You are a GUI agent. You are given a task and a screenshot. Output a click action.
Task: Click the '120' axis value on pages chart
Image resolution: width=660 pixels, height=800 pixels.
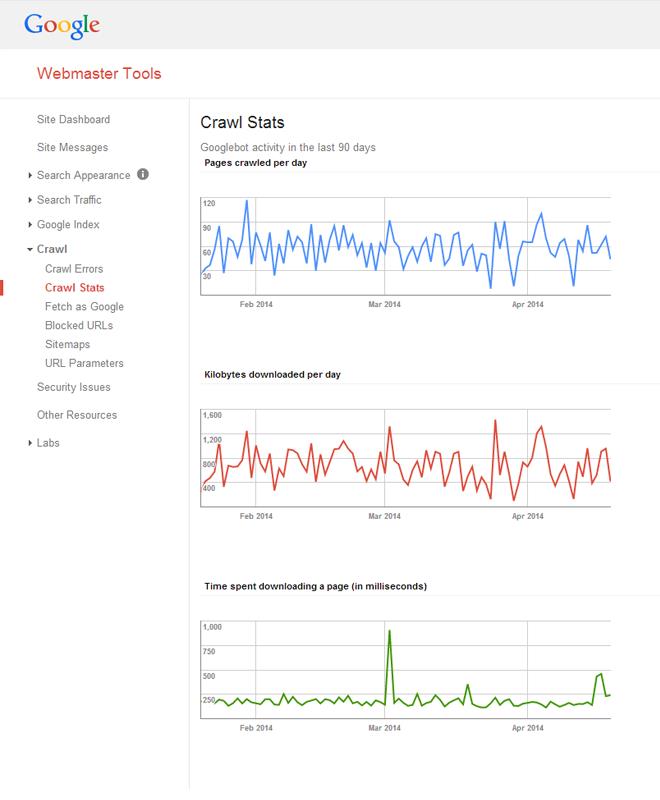209,203
